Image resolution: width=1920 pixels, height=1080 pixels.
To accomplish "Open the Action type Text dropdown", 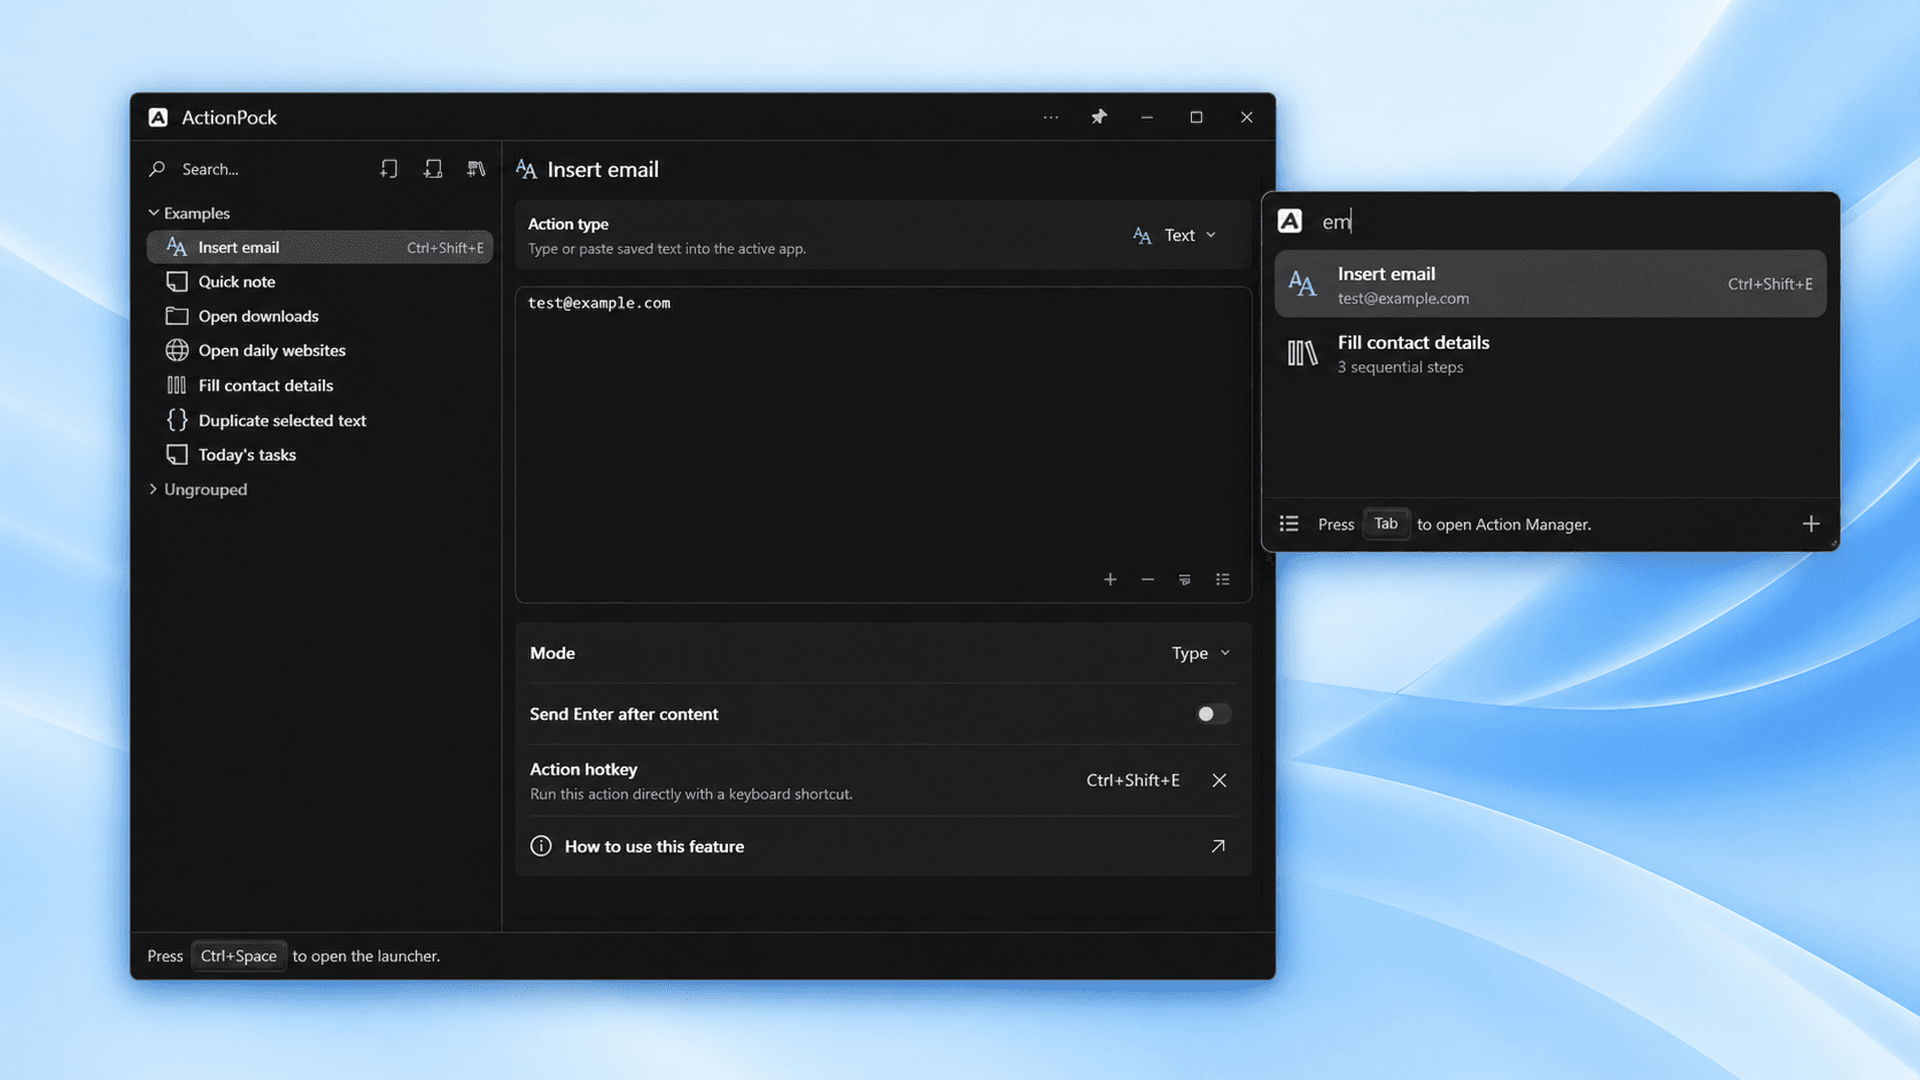I will (1175, 235).
